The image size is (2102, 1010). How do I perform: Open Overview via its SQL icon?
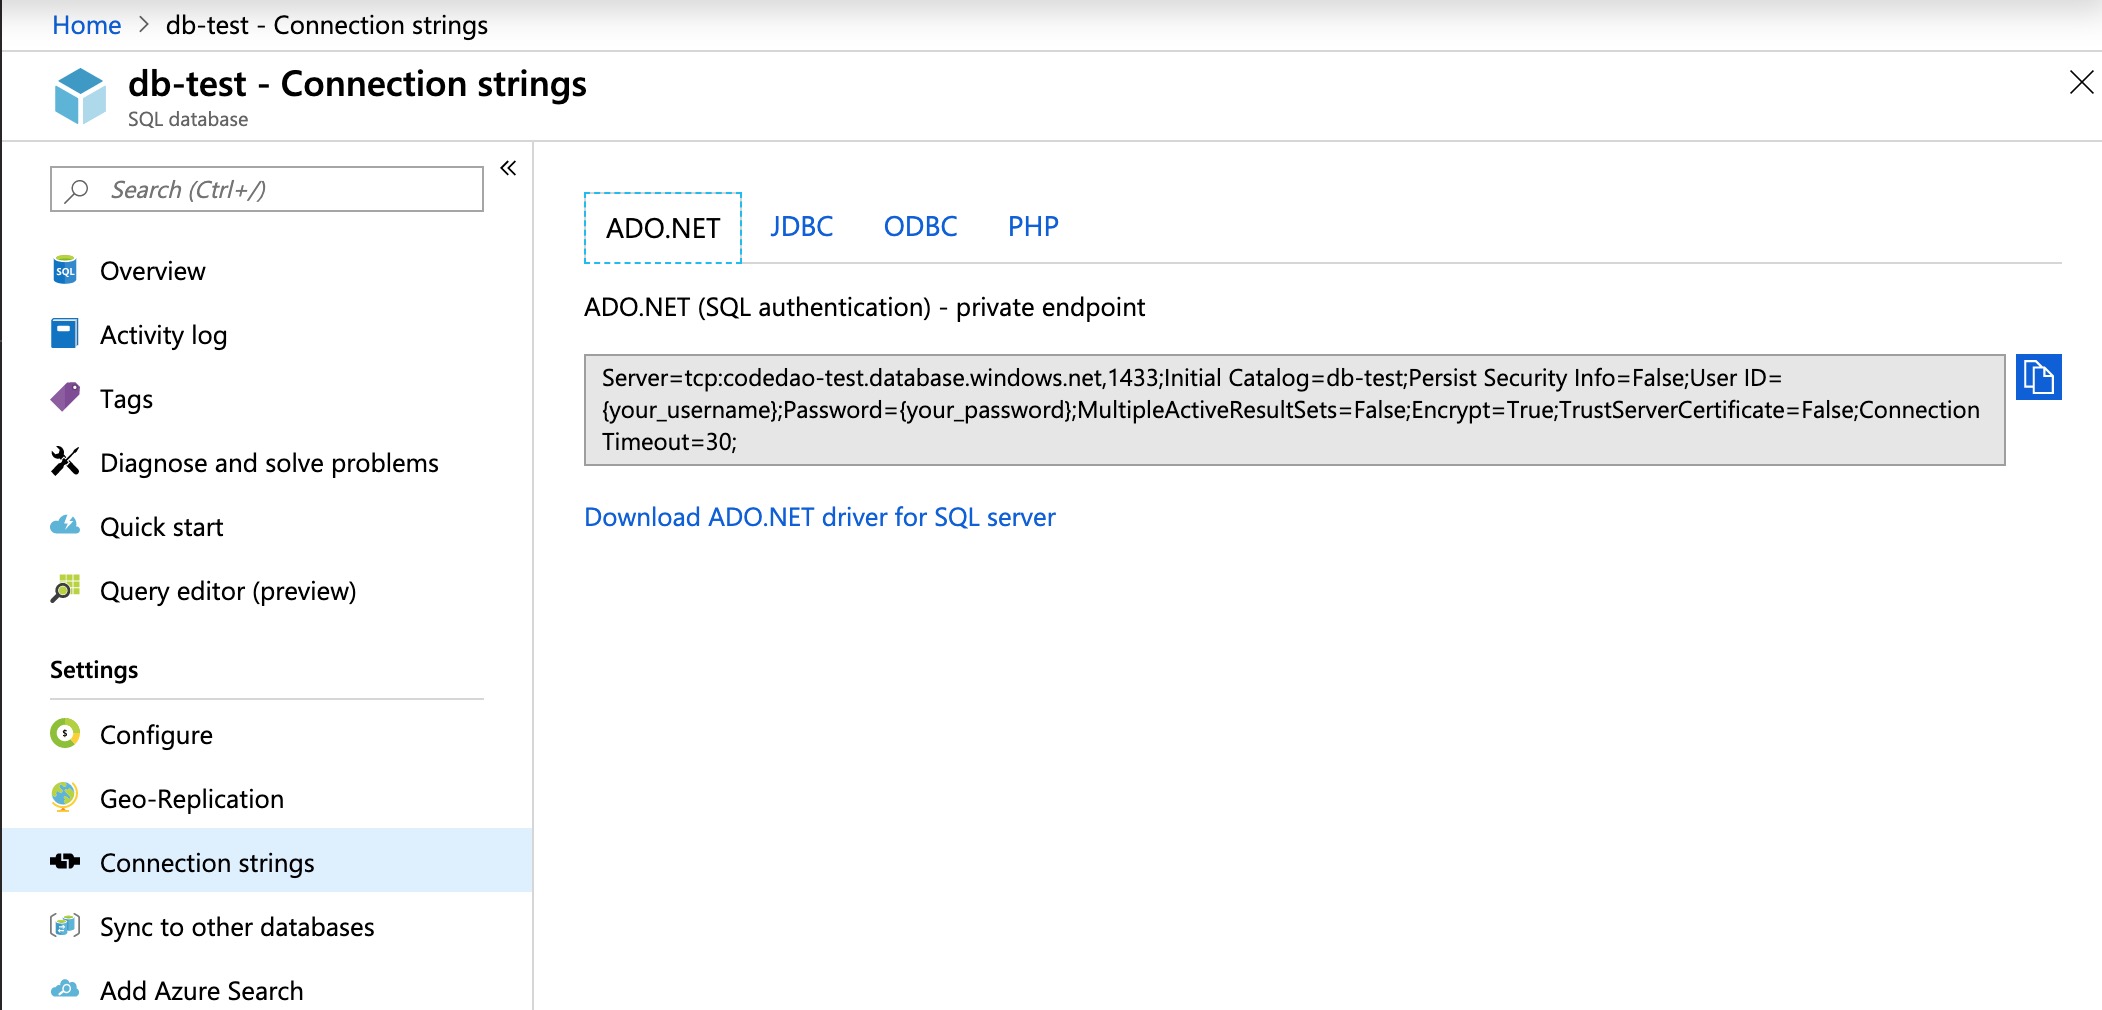(65, 271)
